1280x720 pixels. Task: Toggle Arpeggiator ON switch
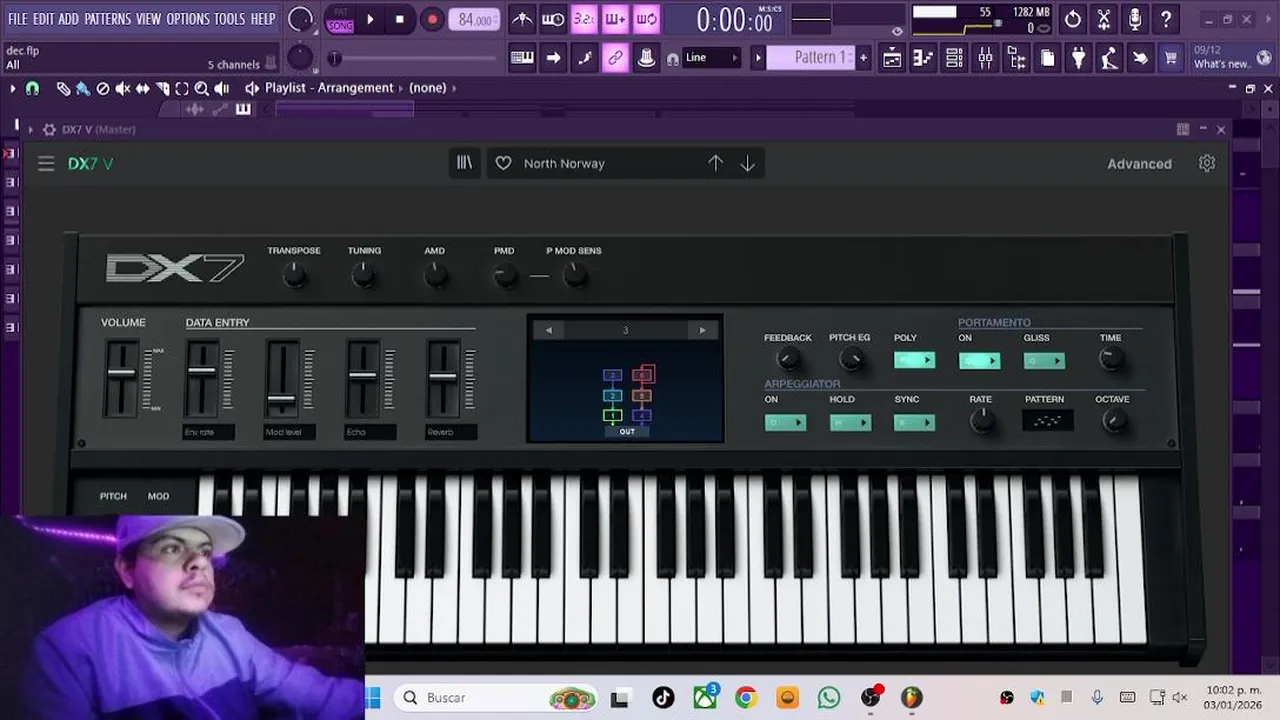click(785, 423)
